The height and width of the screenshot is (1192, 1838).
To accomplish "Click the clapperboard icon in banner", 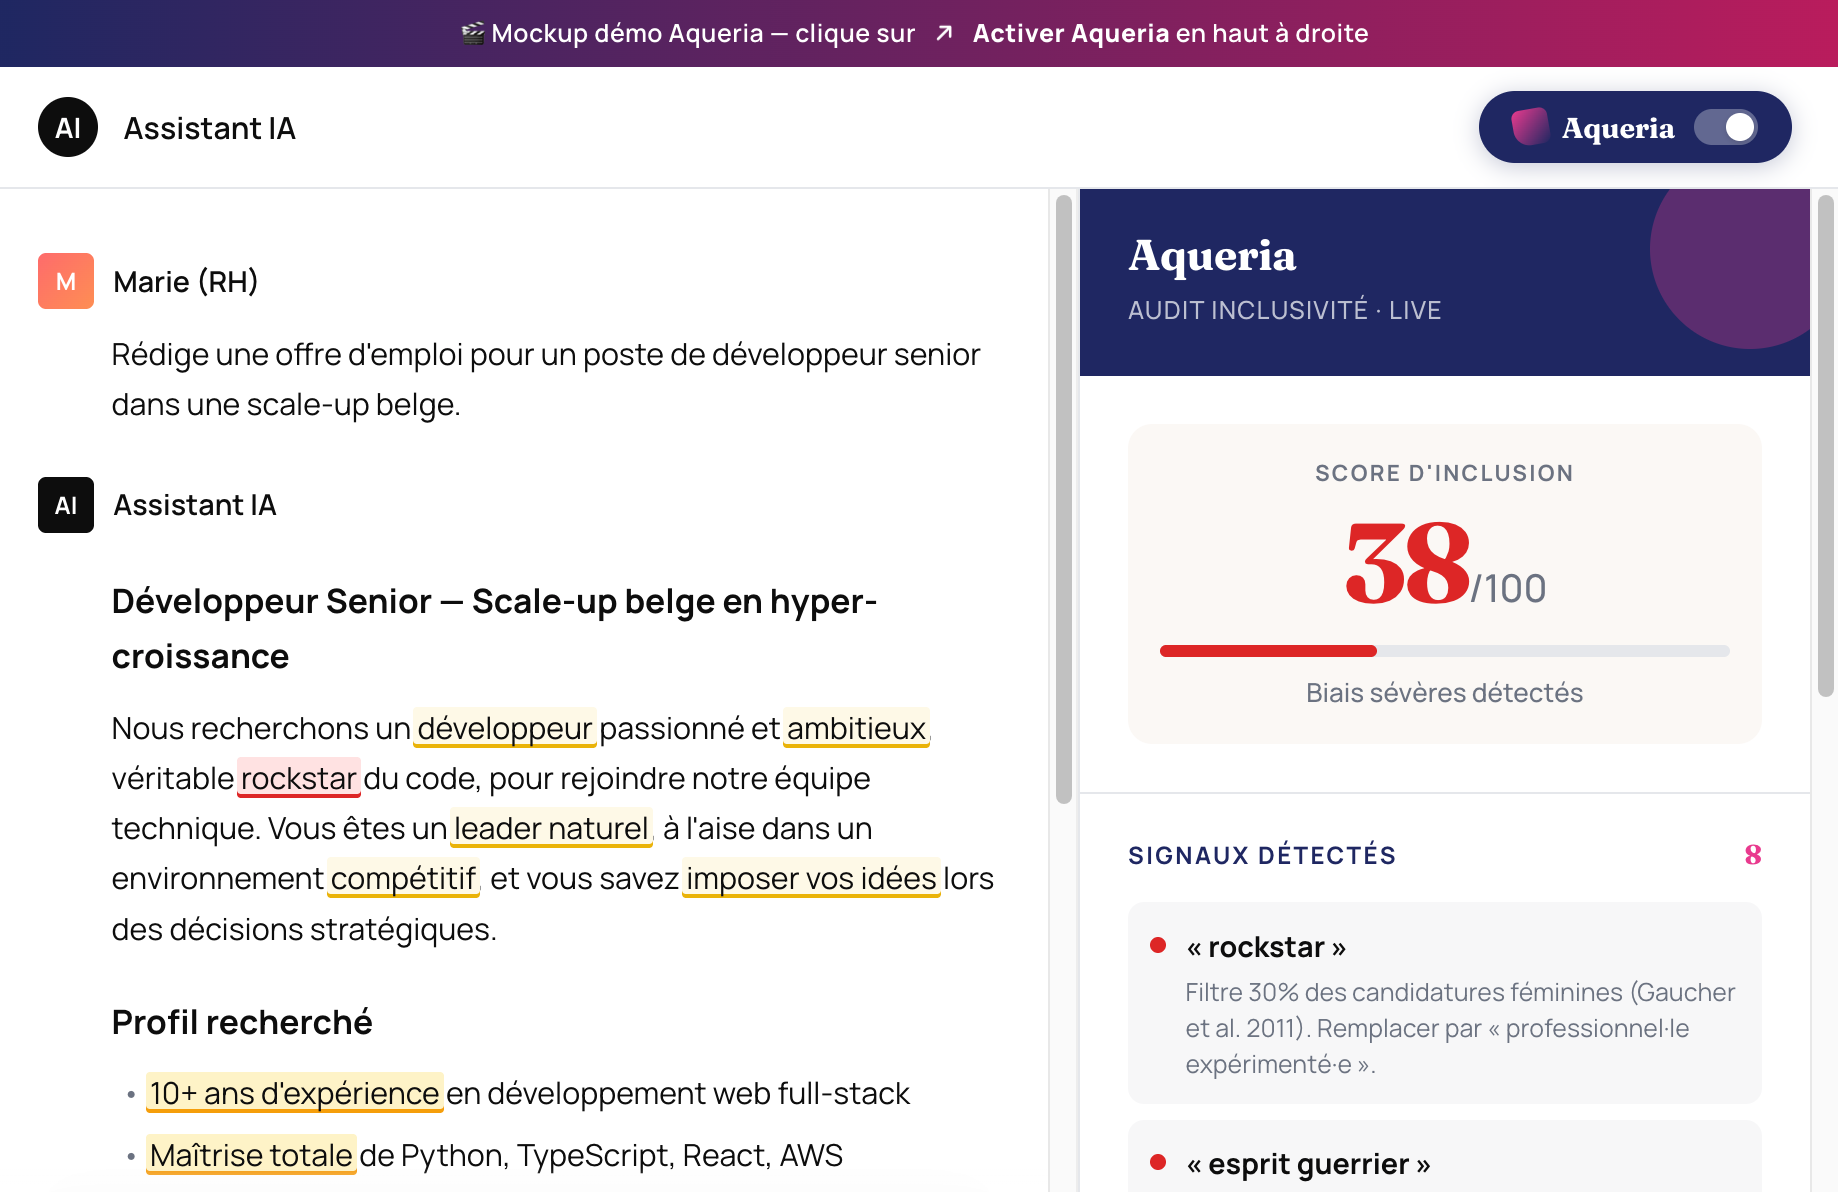I will point(473,33).
